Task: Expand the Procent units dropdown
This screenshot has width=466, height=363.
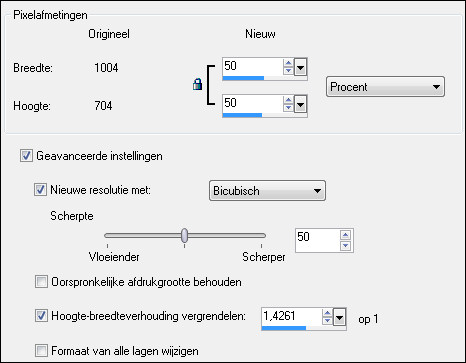Action: 385,87
